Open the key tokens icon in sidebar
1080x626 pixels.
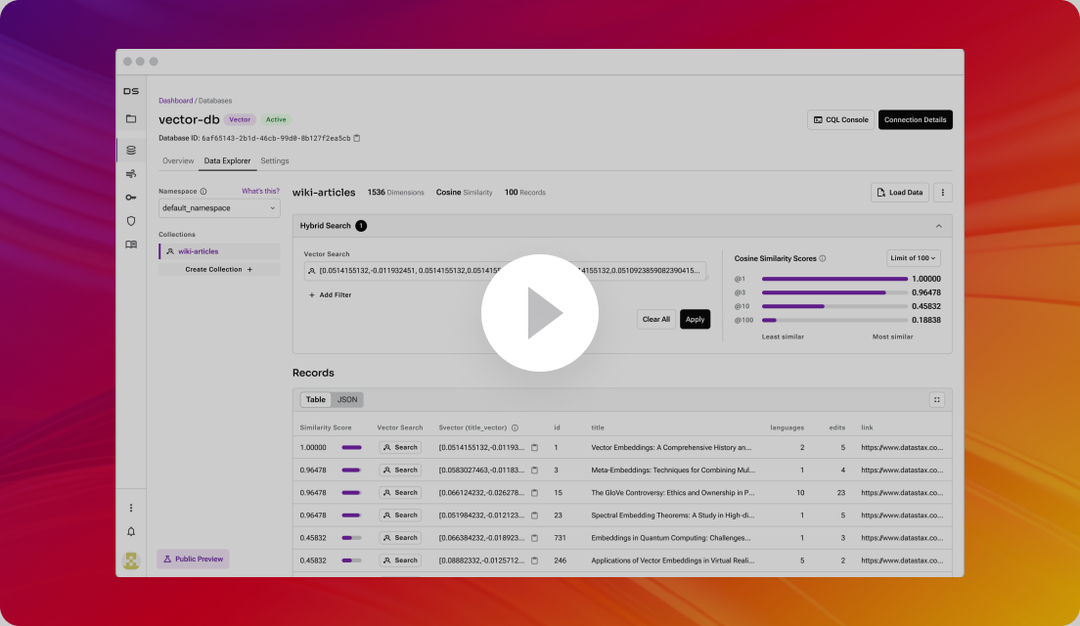[x=131, y=198]
